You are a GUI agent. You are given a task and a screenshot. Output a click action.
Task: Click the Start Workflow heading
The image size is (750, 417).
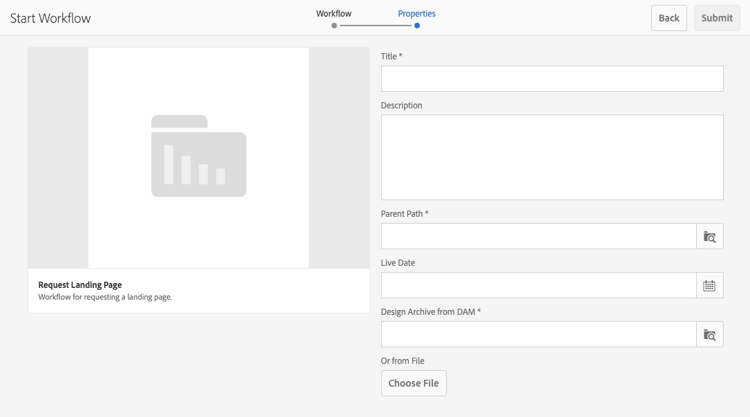(x=50, y=18)
